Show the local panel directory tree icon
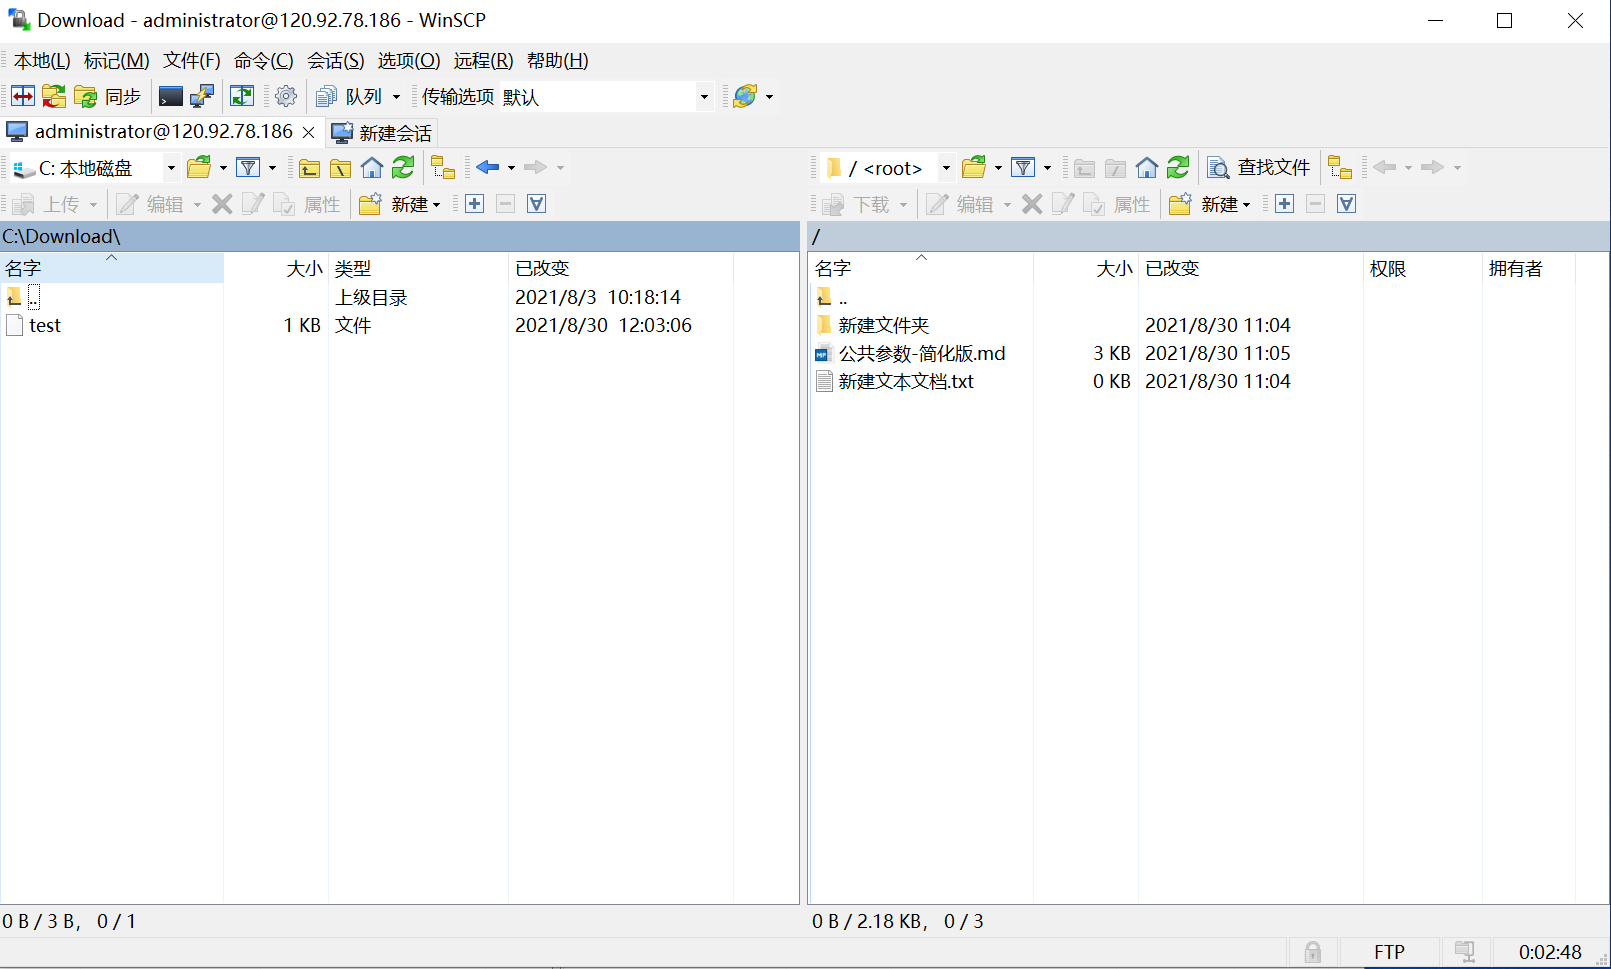This screenshot has height=969, width=1611. click(443, 168)
